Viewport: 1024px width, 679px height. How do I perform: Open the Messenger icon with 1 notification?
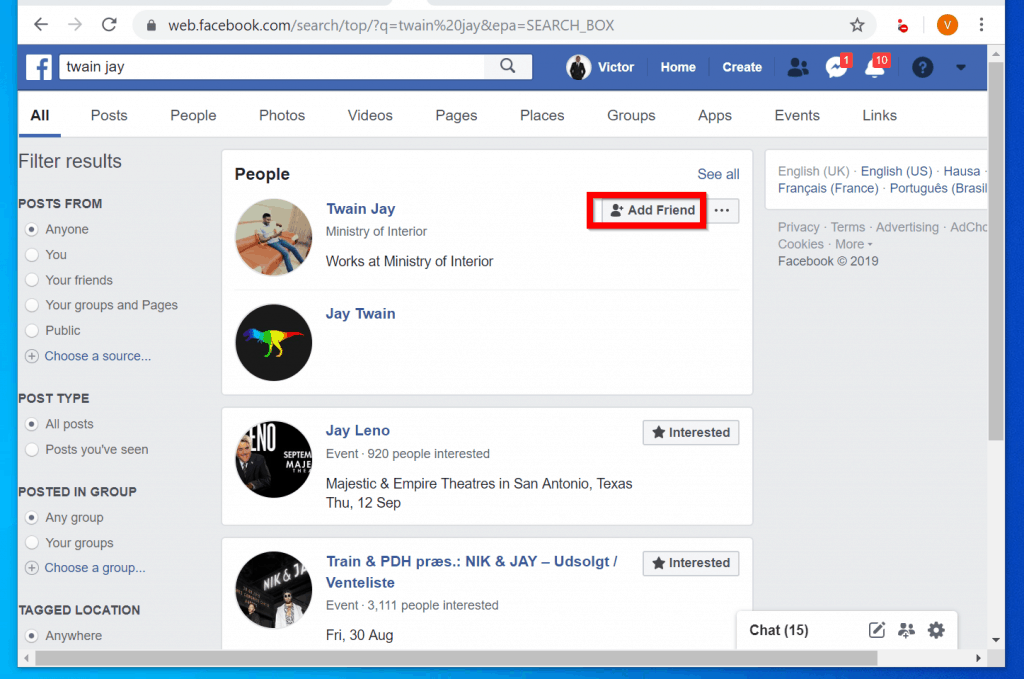coord(837,67)
